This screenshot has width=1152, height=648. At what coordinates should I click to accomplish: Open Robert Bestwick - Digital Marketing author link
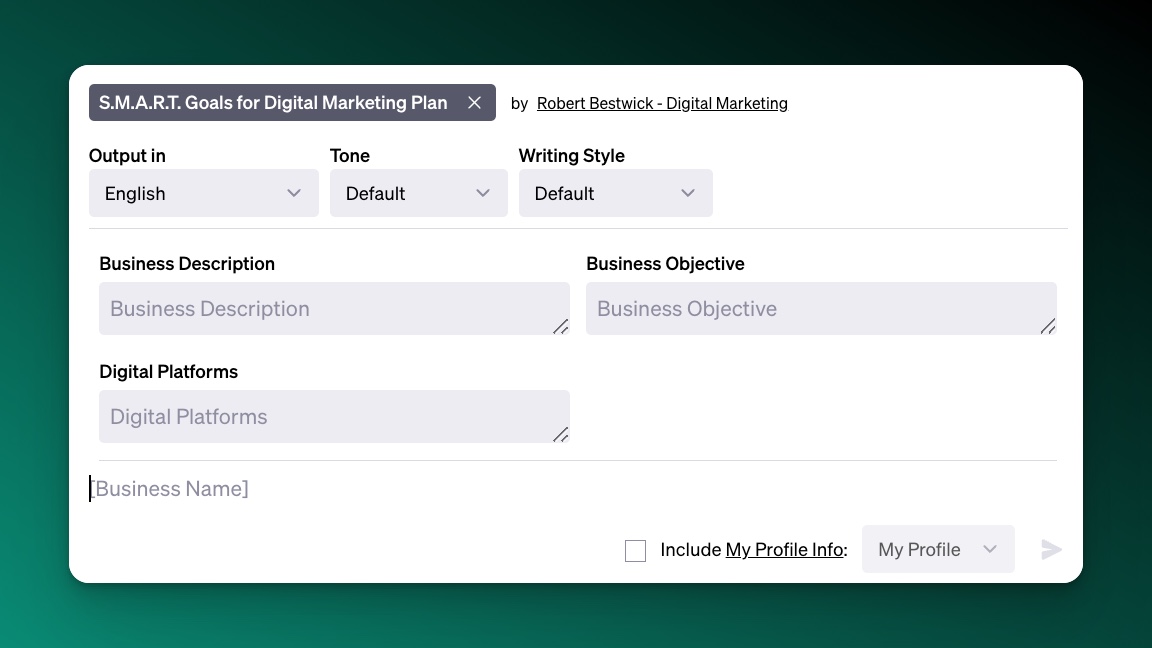(x=662, y=104)
